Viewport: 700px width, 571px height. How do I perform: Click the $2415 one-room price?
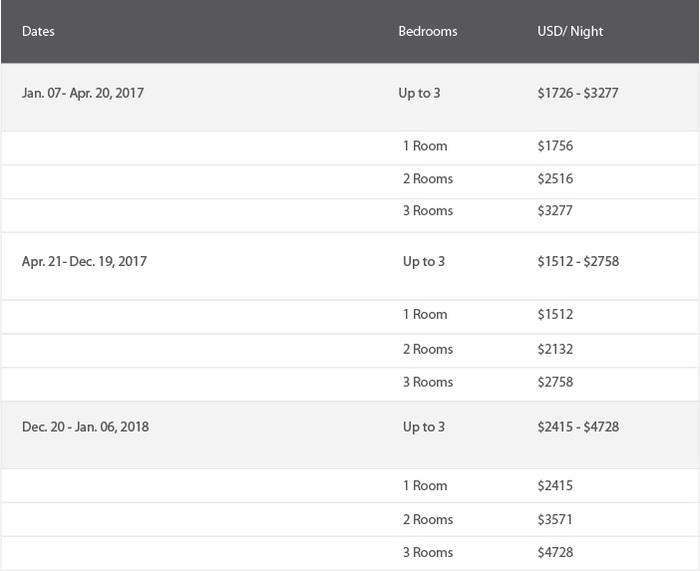click(555, 485)
